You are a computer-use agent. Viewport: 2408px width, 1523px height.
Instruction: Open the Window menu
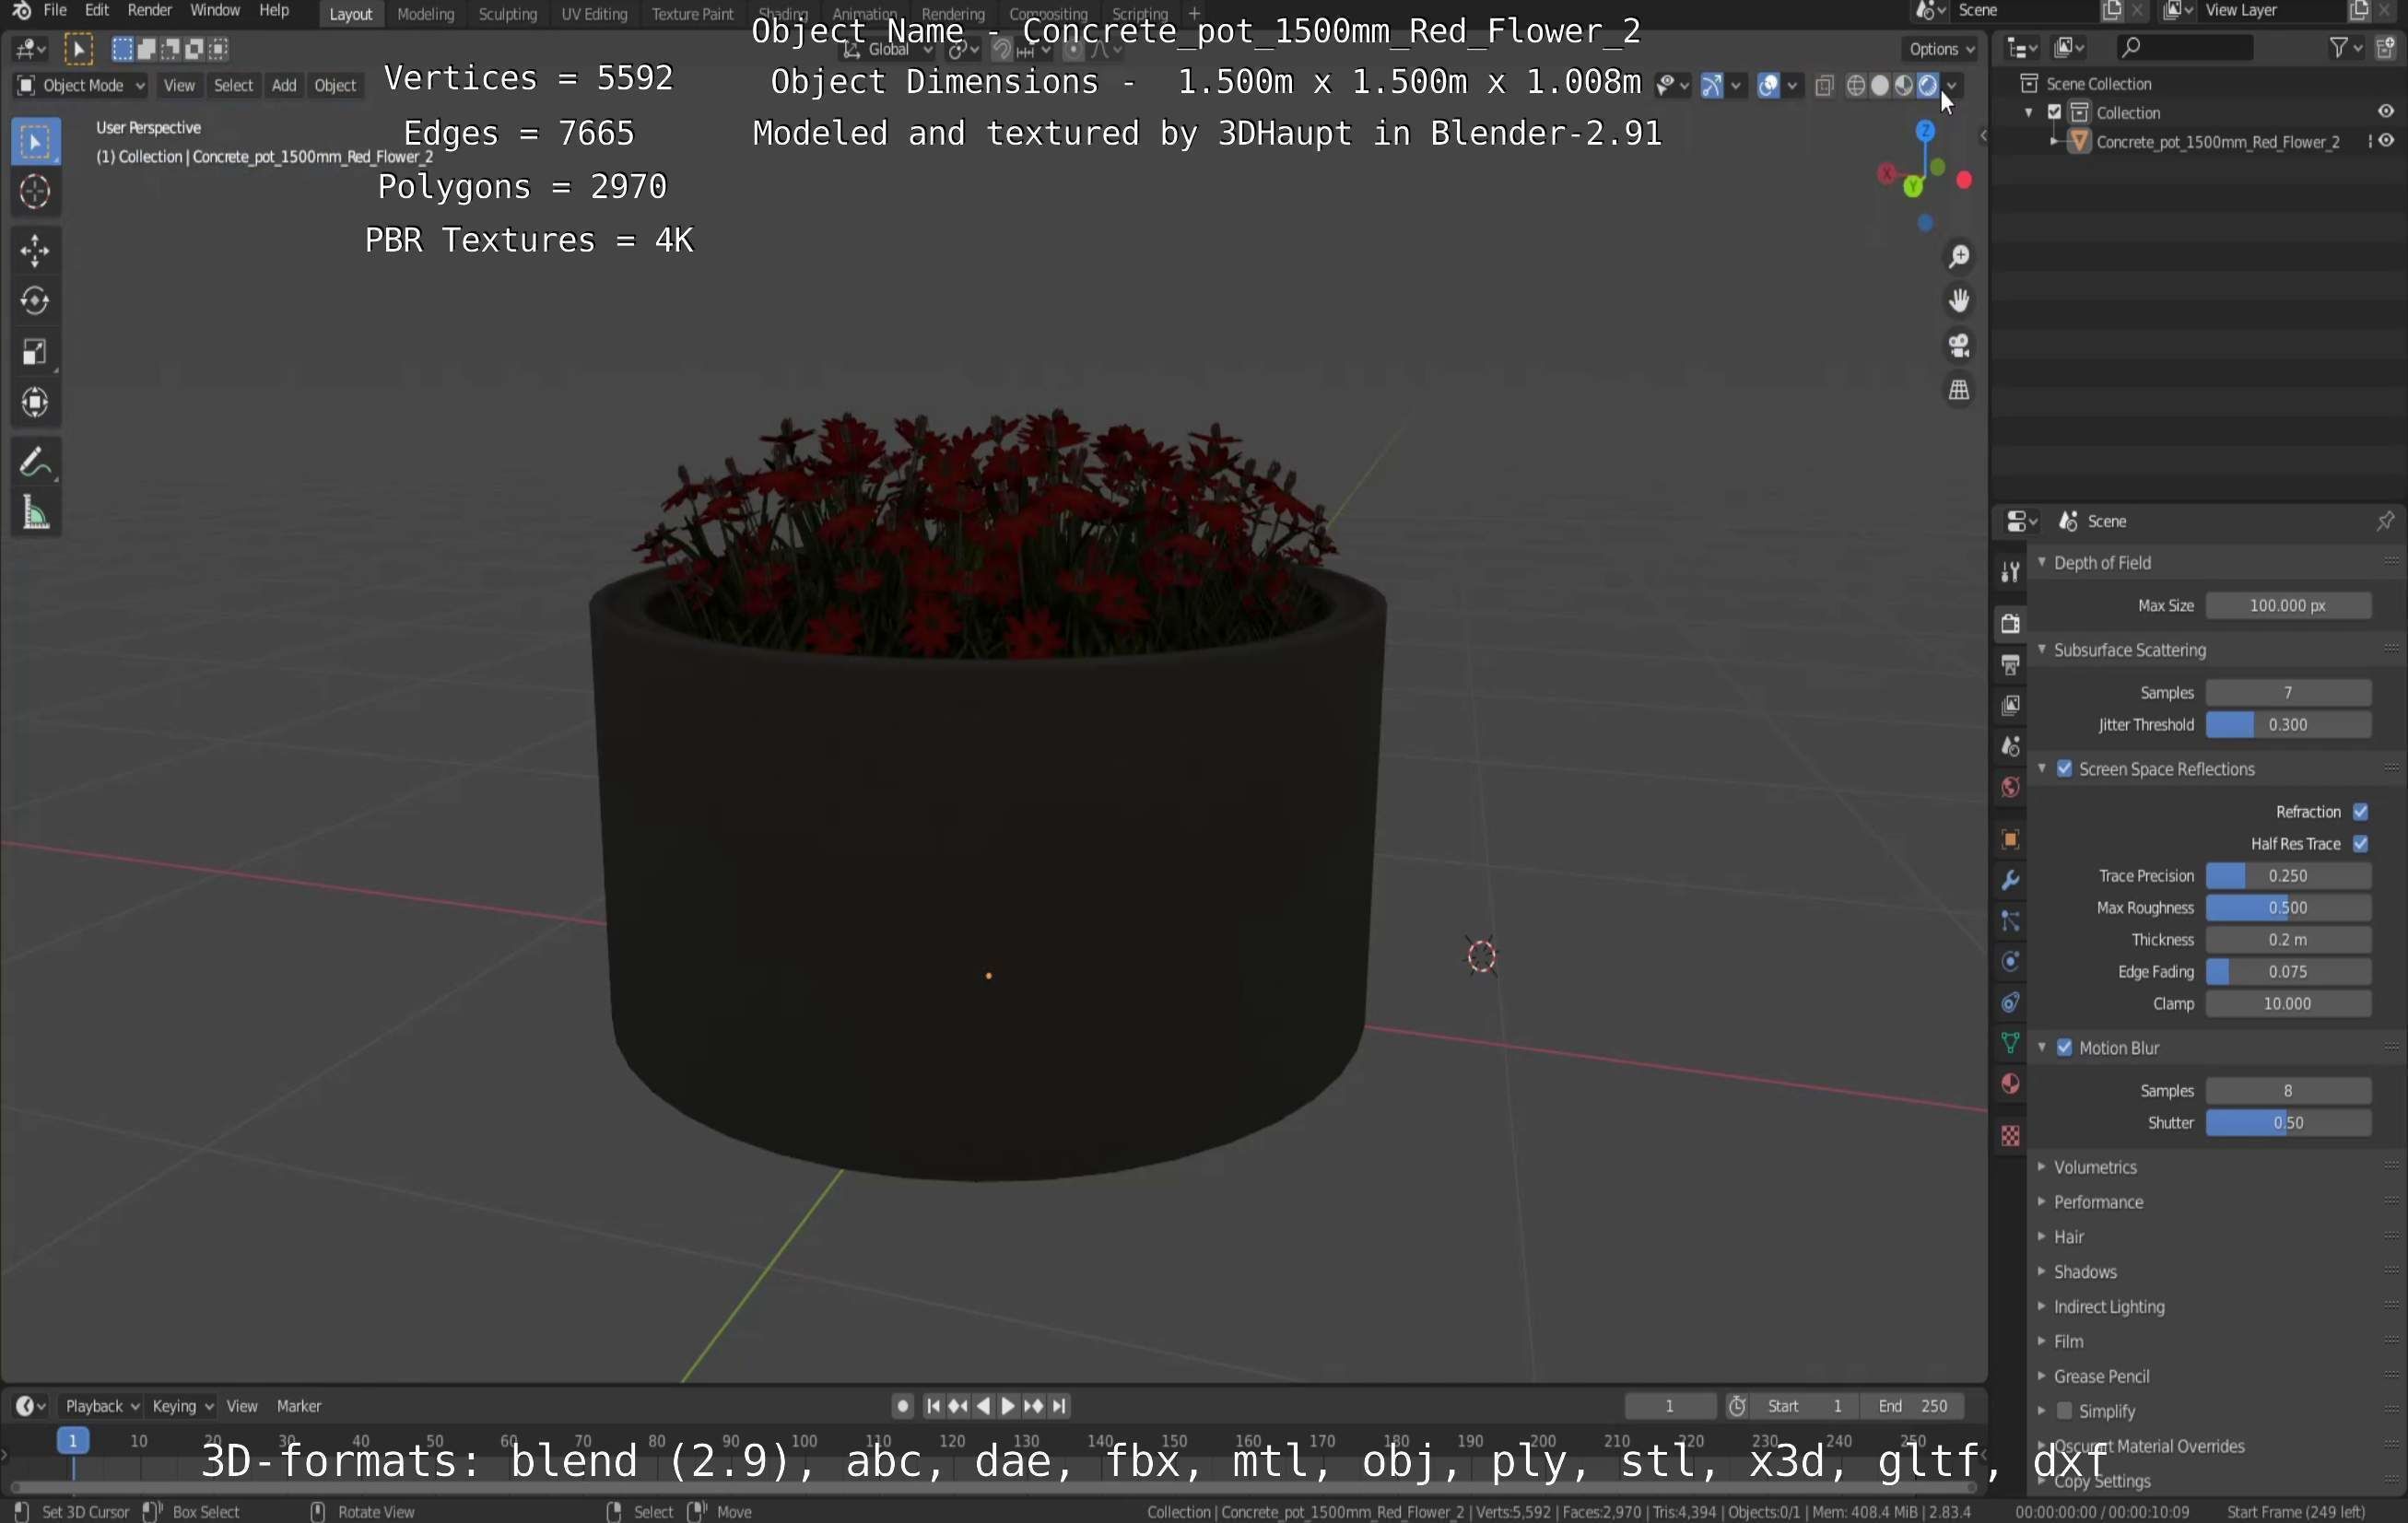pos(214,10)
